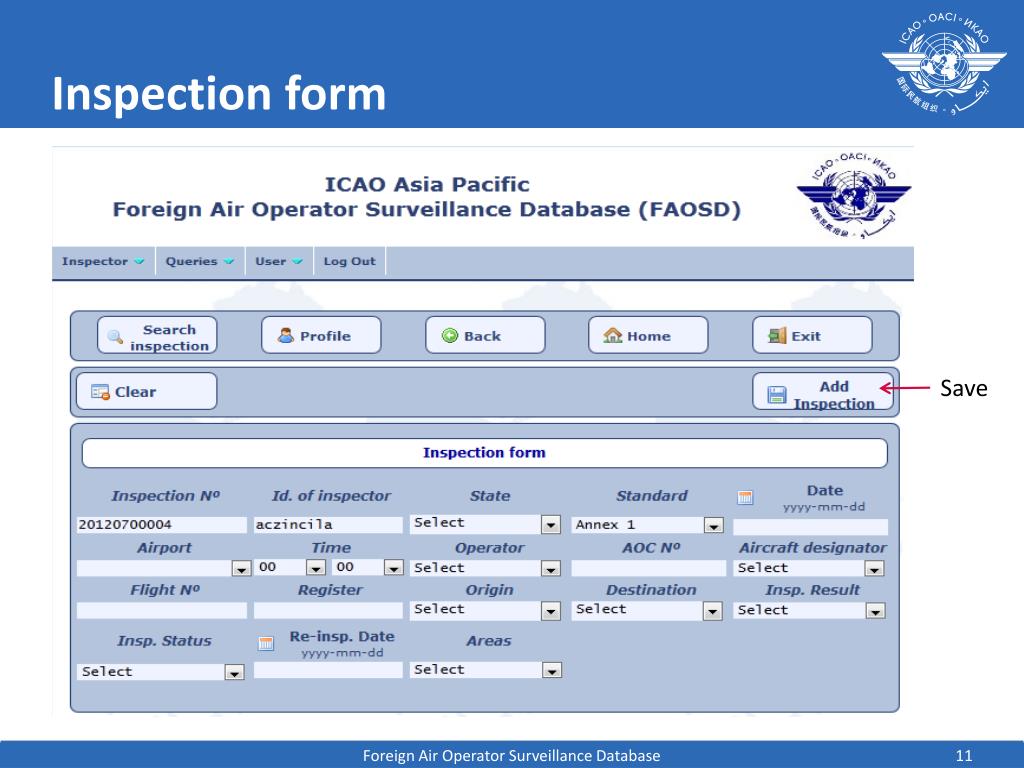Click the Search inspection magnifier icon
Image resolution: width=1024 pixels, height=768 pixels.
pos(115,337)
